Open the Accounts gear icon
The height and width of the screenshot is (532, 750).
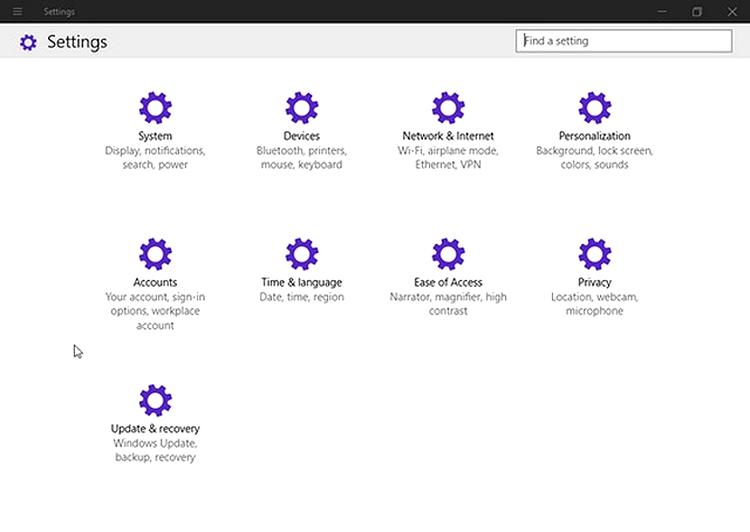155,254
